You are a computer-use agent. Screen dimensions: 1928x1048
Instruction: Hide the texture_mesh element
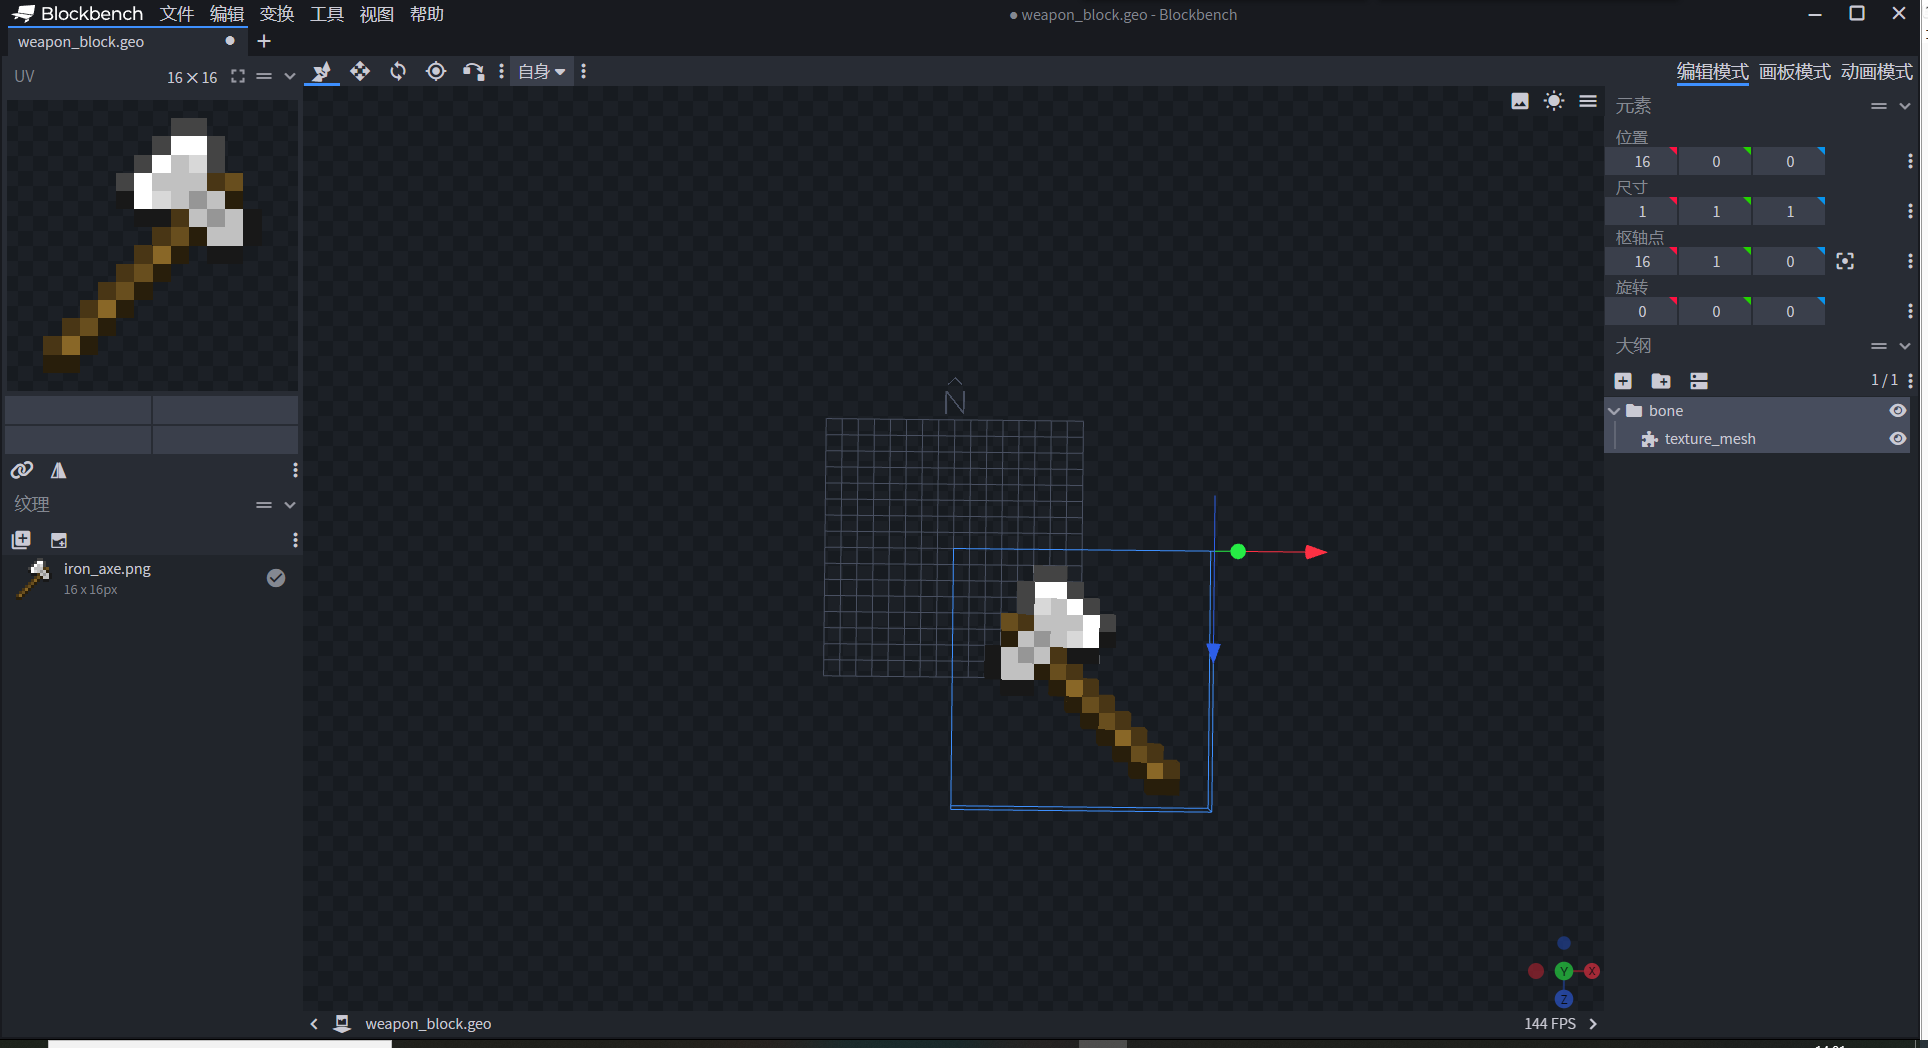[1897, 439]
